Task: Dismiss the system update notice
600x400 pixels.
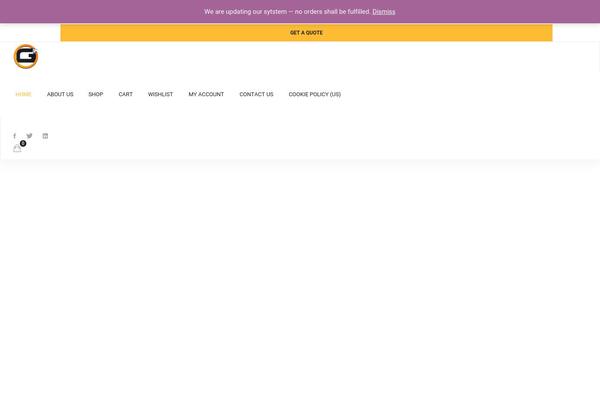Action: [x=383, y=12]
